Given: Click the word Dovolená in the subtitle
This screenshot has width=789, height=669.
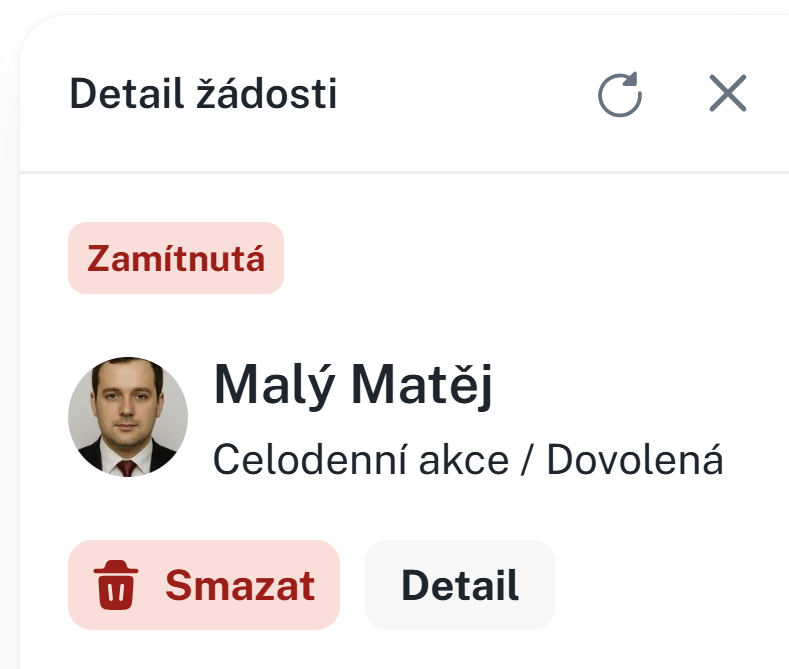Looking at the screenshot, I should tap(634, 459).
